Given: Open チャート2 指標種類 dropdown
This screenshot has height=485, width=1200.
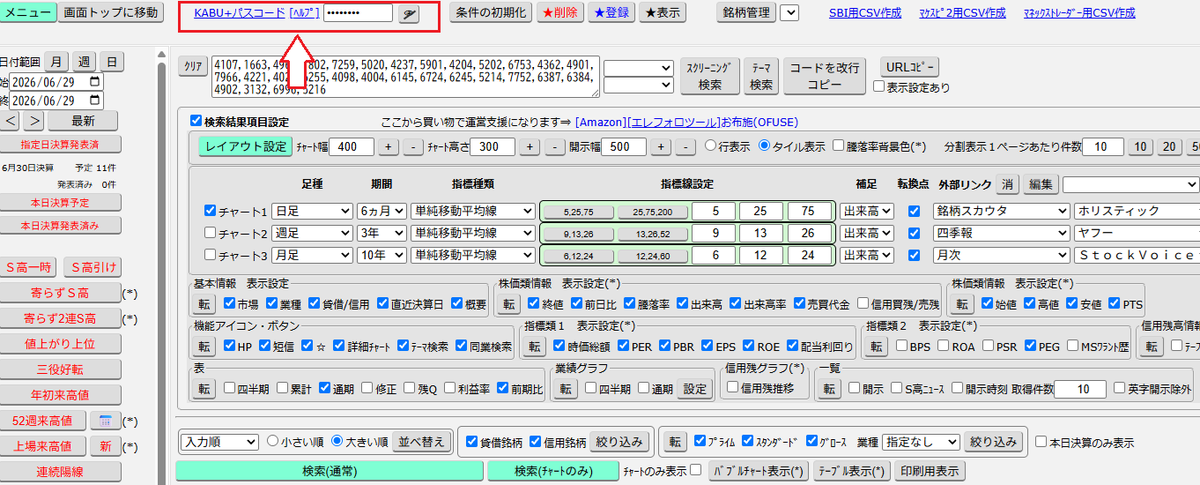Looking at the screenshot, I should pos(472,233).
